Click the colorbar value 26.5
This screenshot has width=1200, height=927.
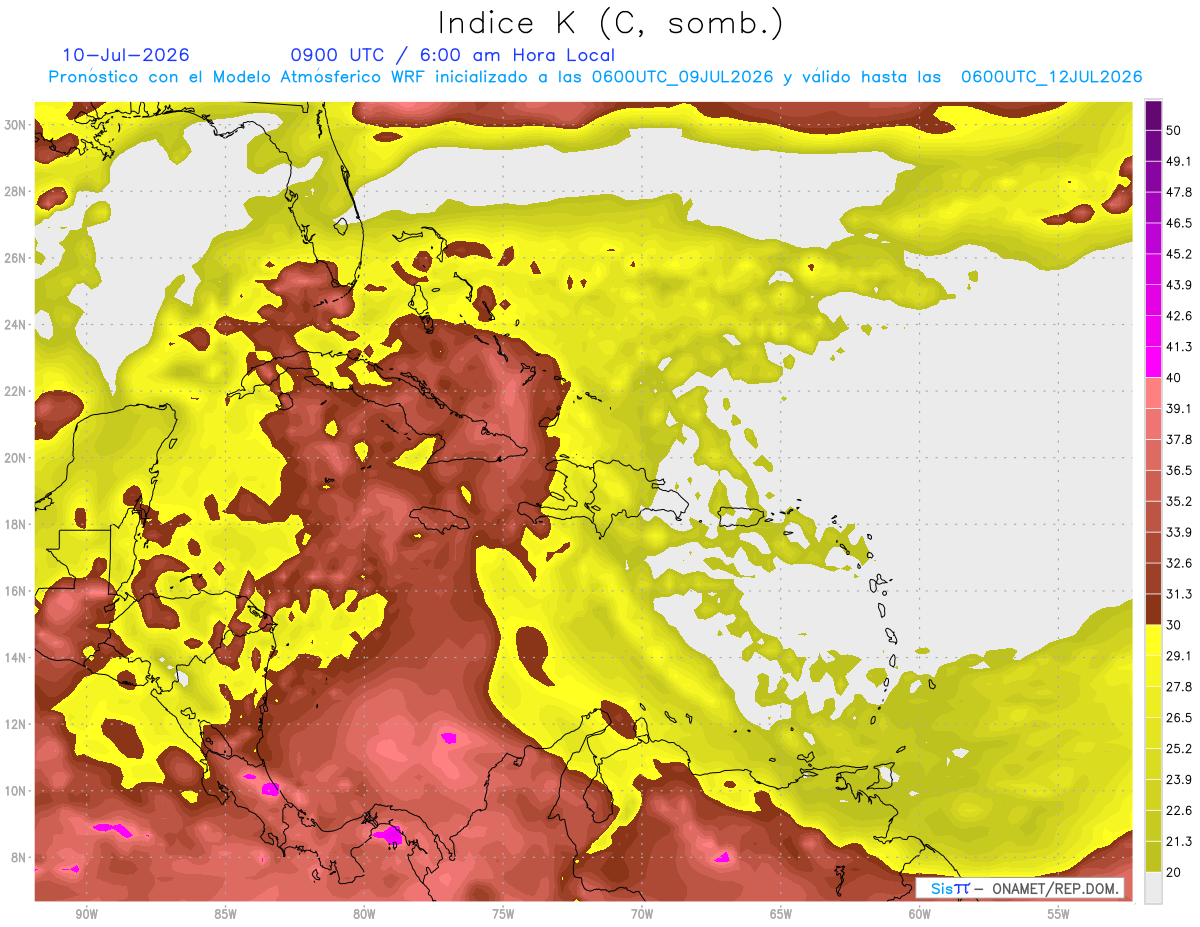(x=1179, y=717)
